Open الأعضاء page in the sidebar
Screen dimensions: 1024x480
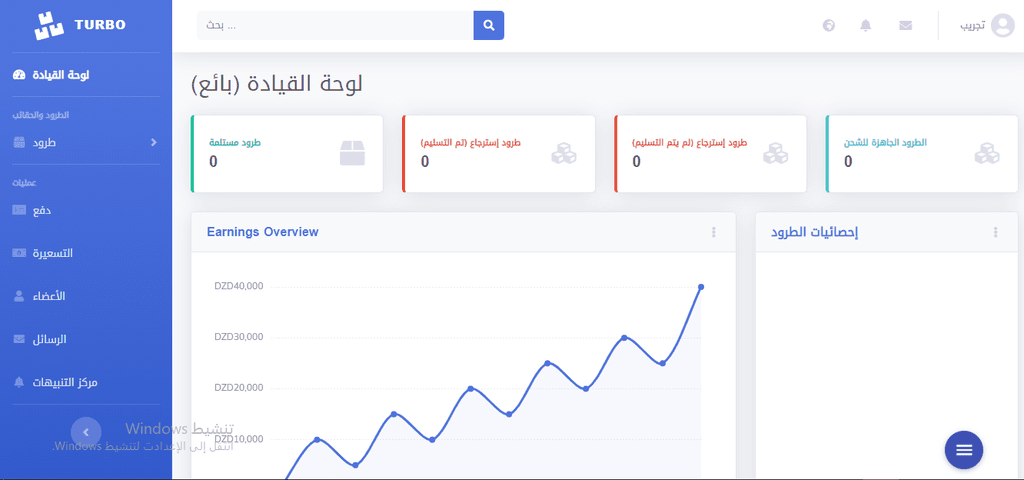(39, 296)
